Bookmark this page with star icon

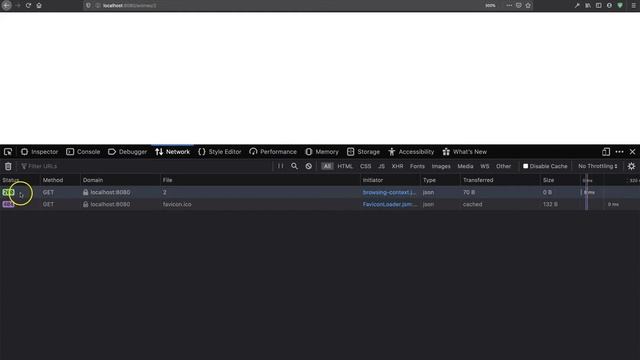click(528, 5)
